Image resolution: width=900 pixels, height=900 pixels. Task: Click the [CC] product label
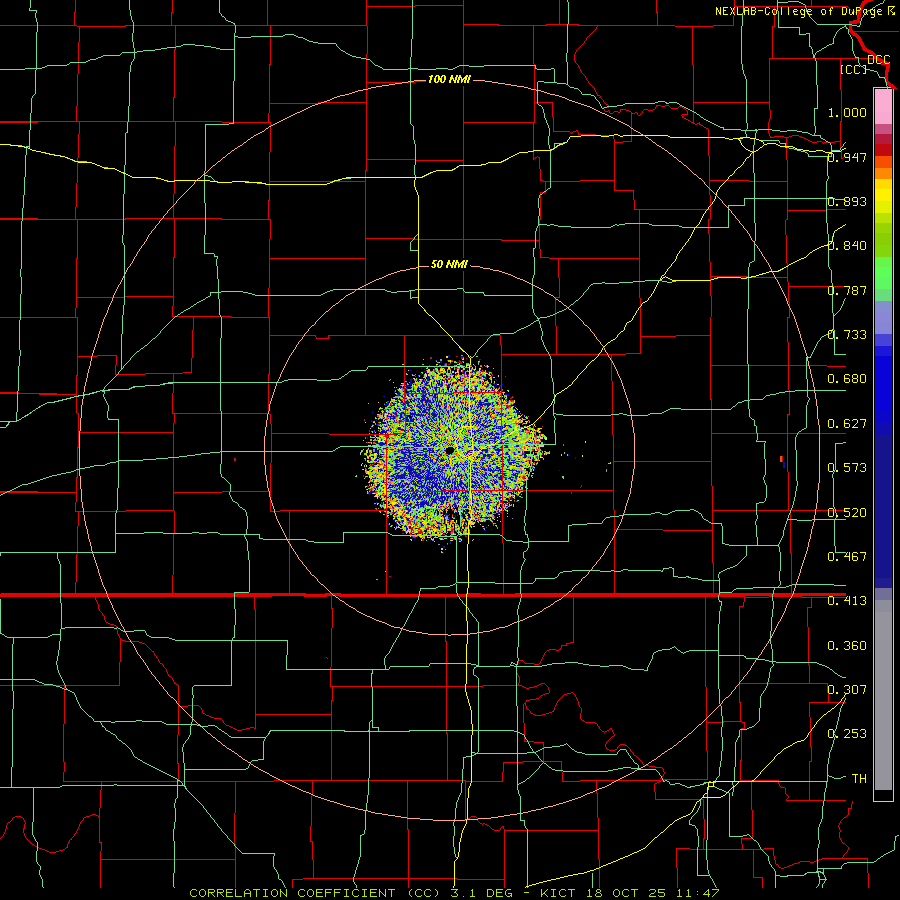(853, 69)
